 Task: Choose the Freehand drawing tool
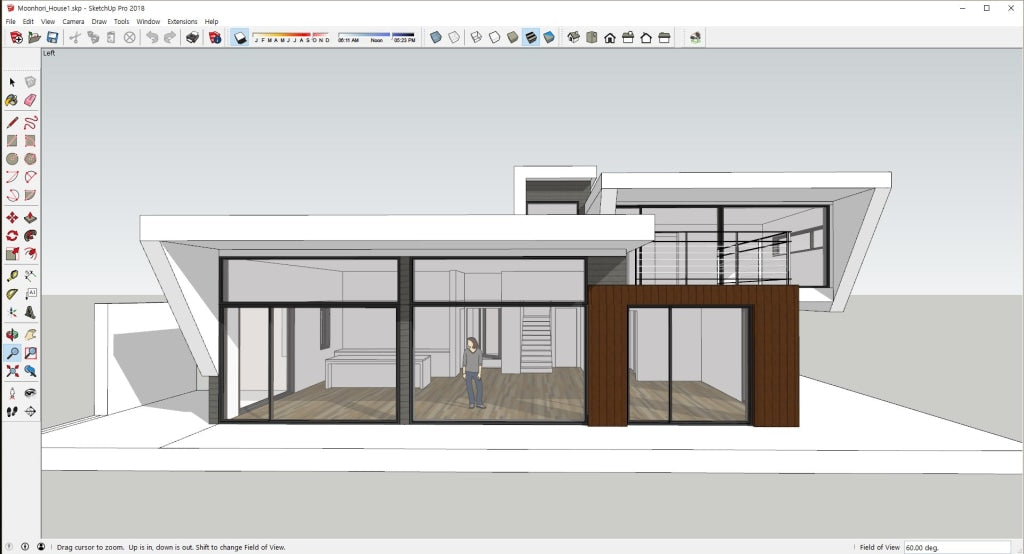(x=30, y=123)
